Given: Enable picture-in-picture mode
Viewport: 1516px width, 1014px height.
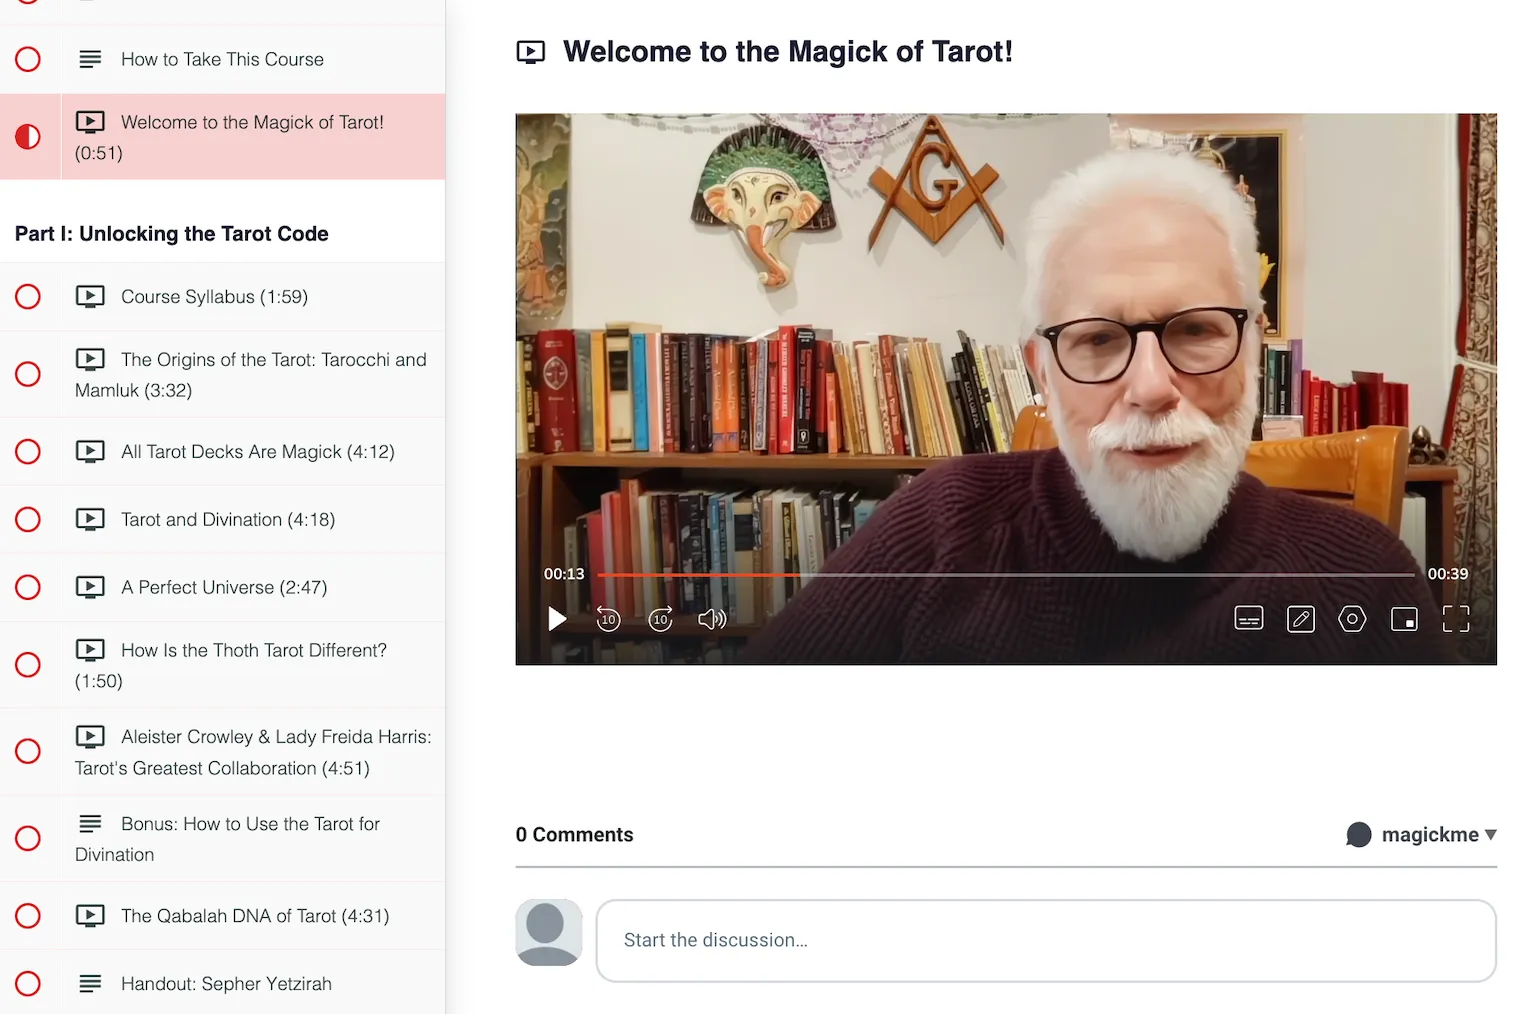Looking at the screenshot, I should coord(1404,619).
